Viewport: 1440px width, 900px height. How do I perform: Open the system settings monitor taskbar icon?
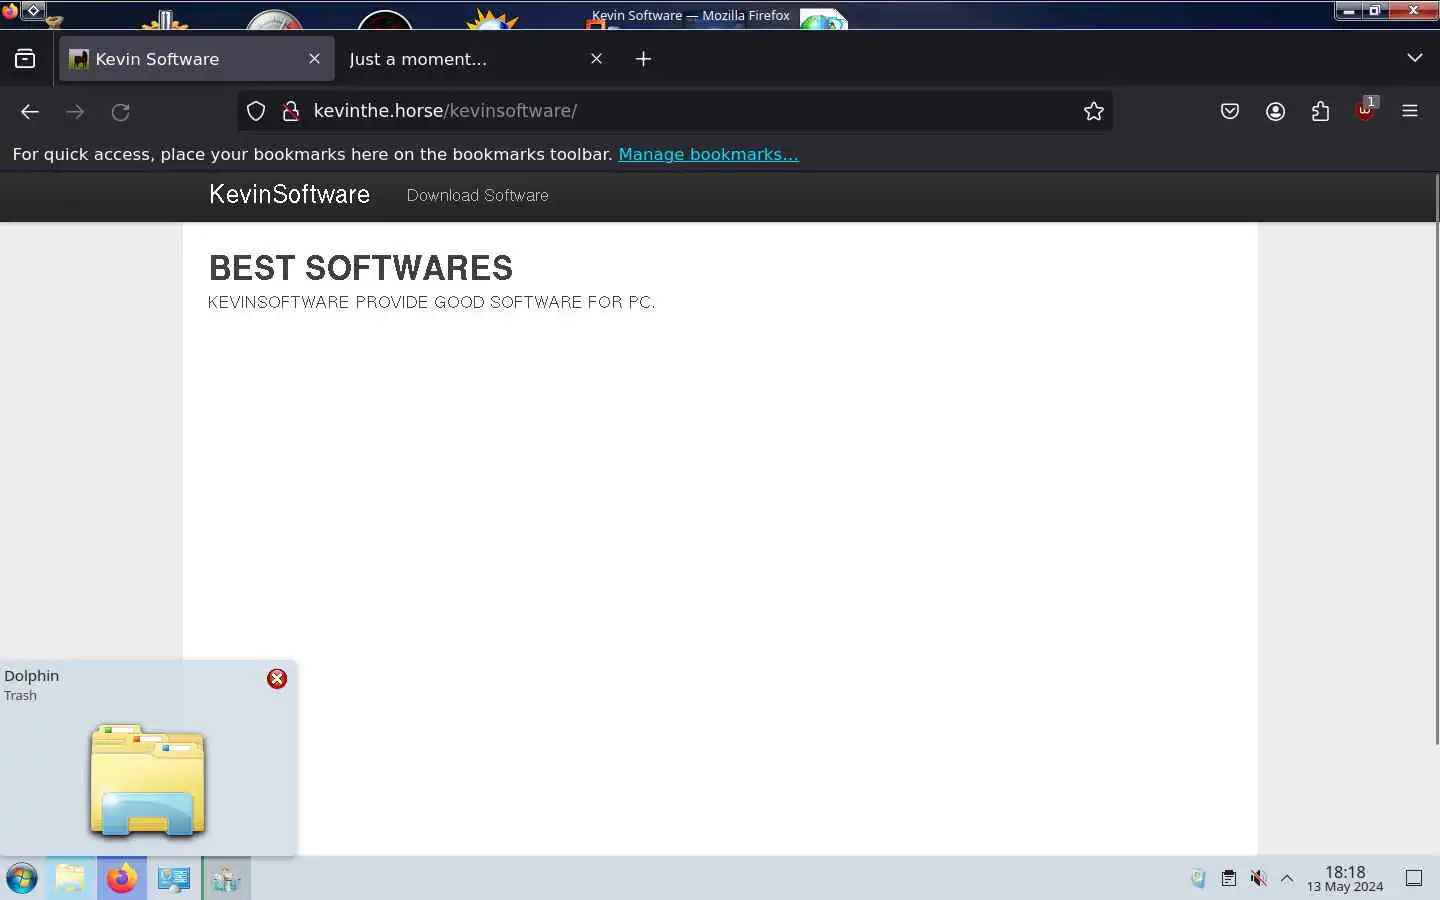coord(174,878)
